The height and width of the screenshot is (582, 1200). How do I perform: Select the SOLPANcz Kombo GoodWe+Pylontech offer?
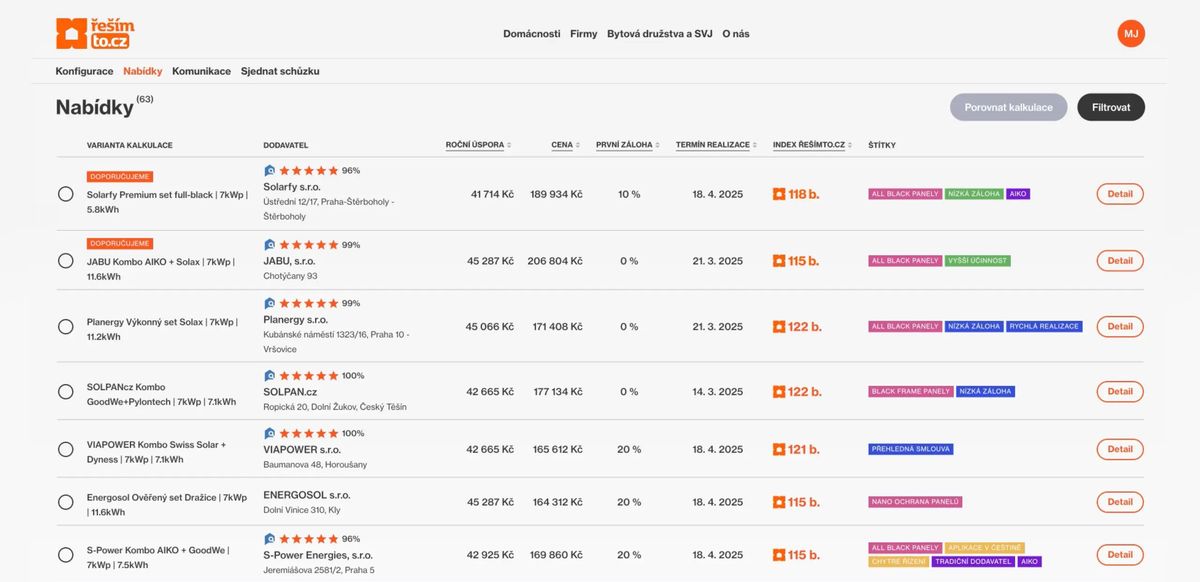(65, 392)
